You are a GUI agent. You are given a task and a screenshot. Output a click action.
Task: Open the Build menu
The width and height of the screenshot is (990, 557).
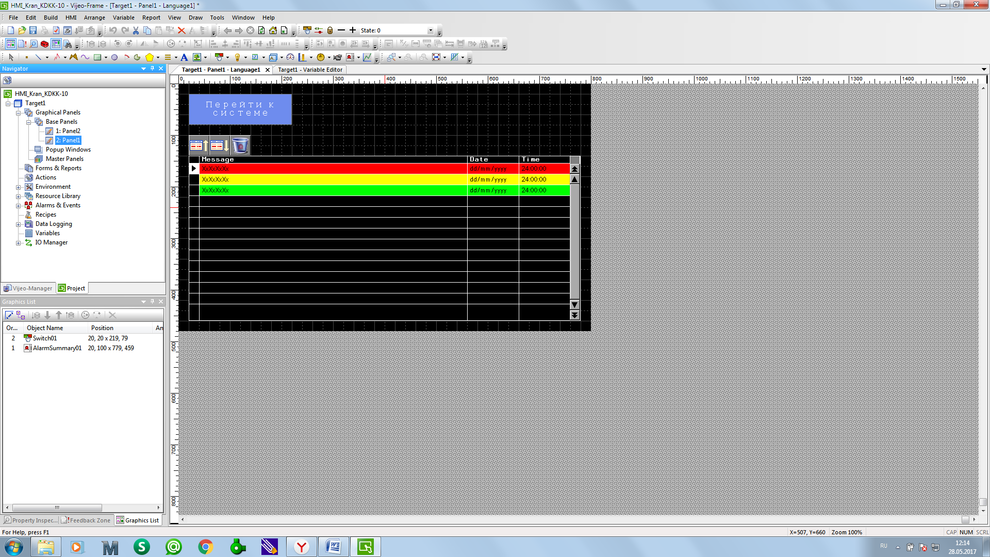(x=50, y=17)
